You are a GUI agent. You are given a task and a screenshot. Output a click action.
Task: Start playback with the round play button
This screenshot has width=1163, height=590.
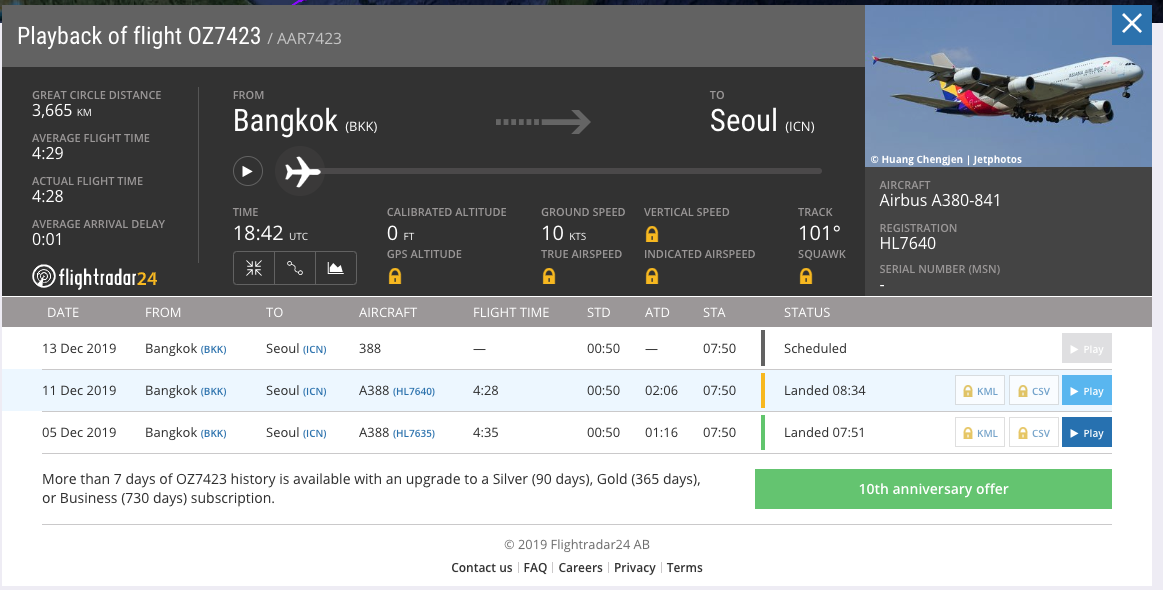[x=248, y=171]
